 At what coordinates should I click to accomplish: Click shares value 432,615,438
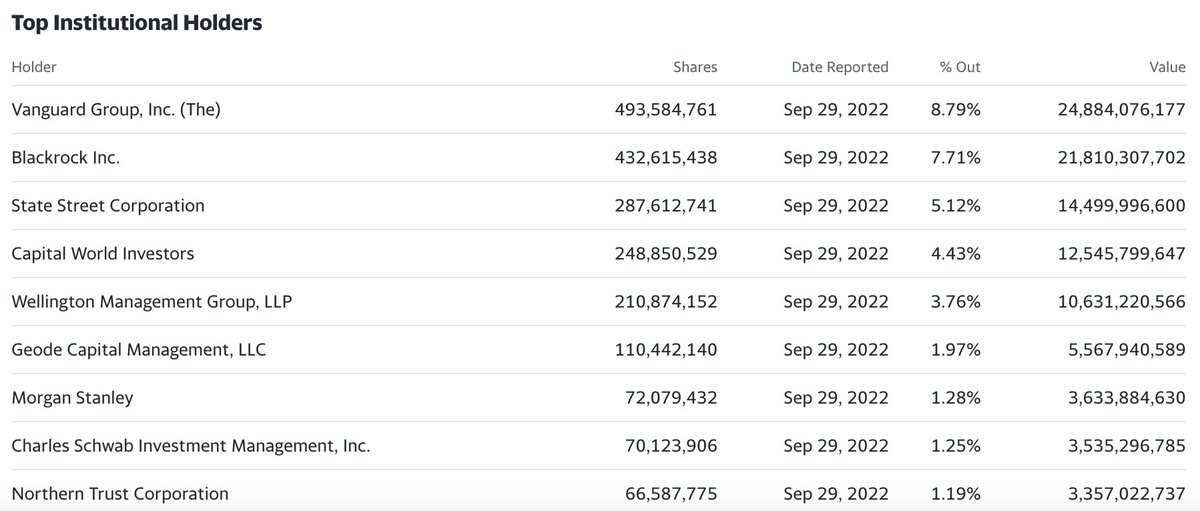click(666, 158)
